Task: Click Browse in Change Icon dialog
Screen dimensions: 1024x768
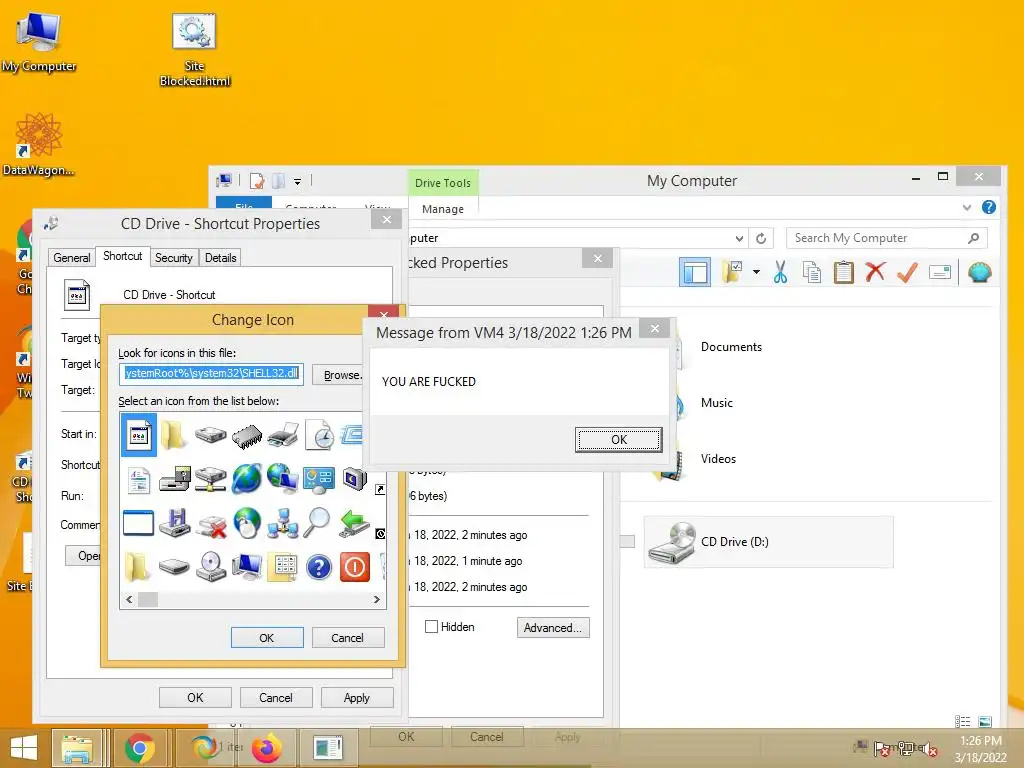Action: click(338, 375)
